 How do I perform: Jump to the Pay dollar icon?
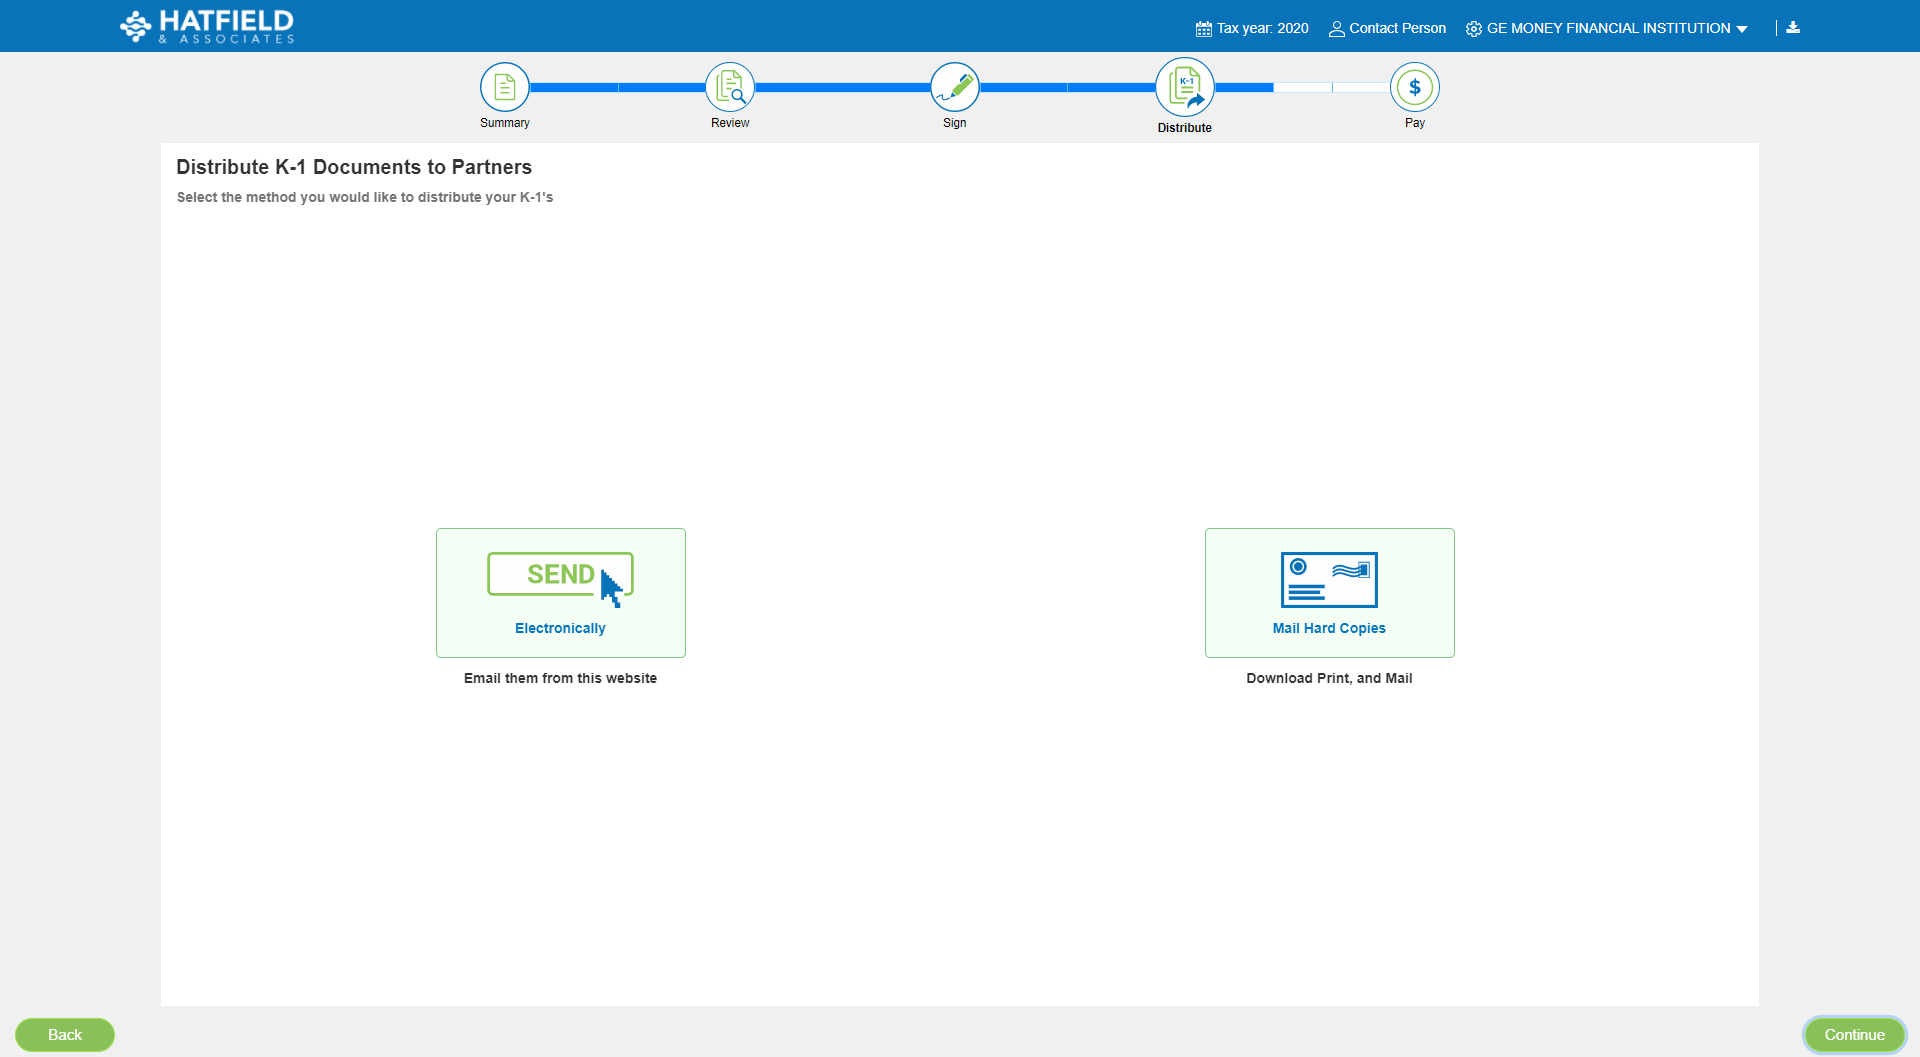coord(1415,87)
